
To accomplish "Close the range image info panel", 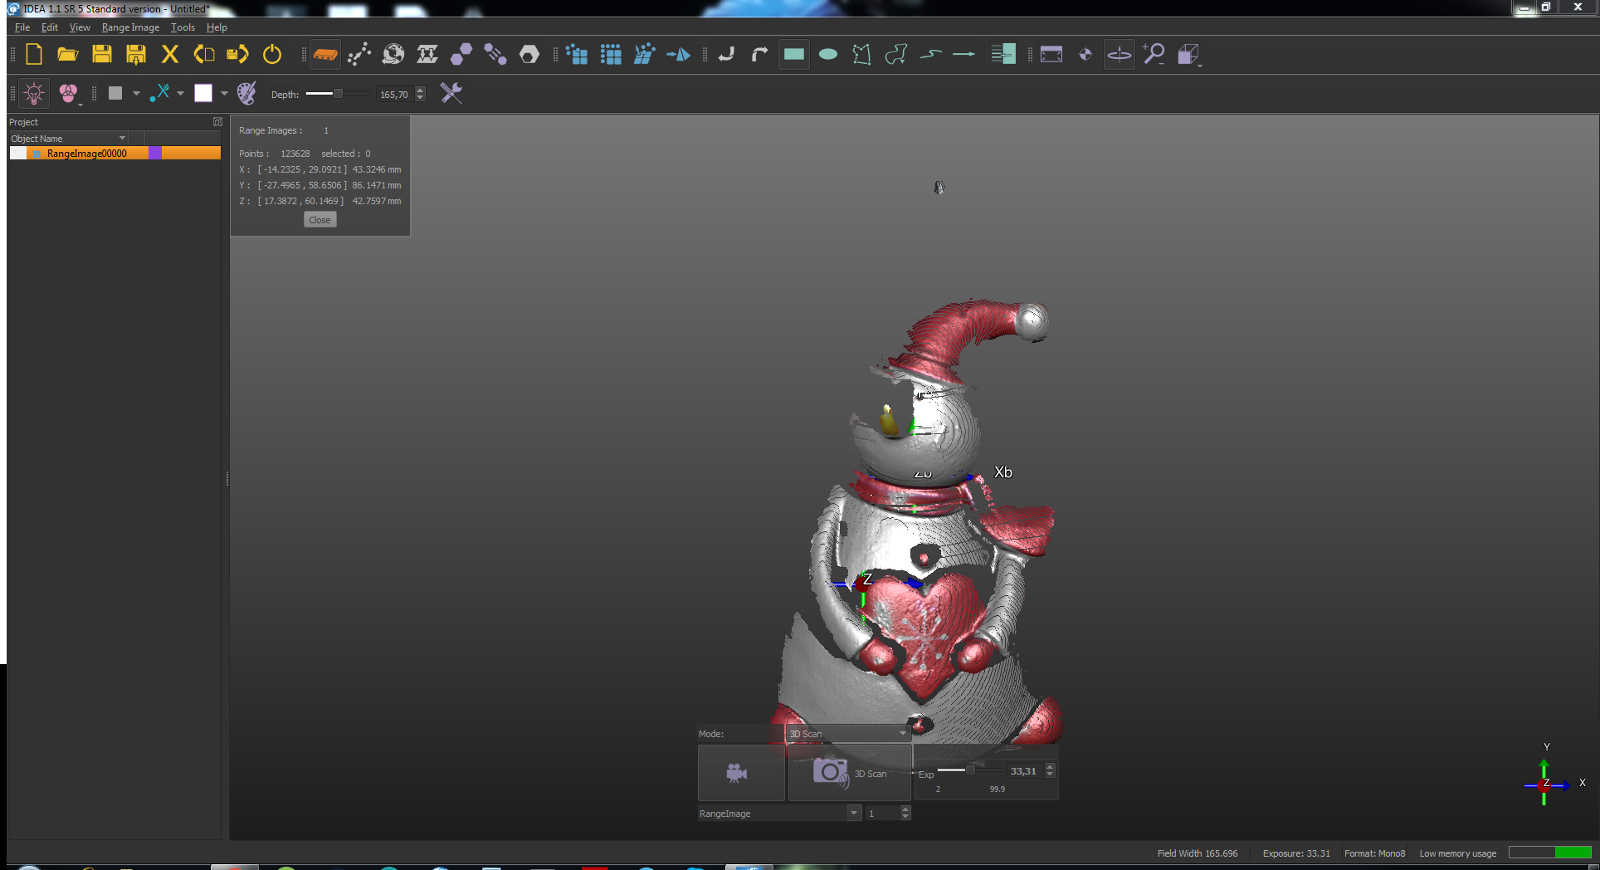I will [320, 220].
